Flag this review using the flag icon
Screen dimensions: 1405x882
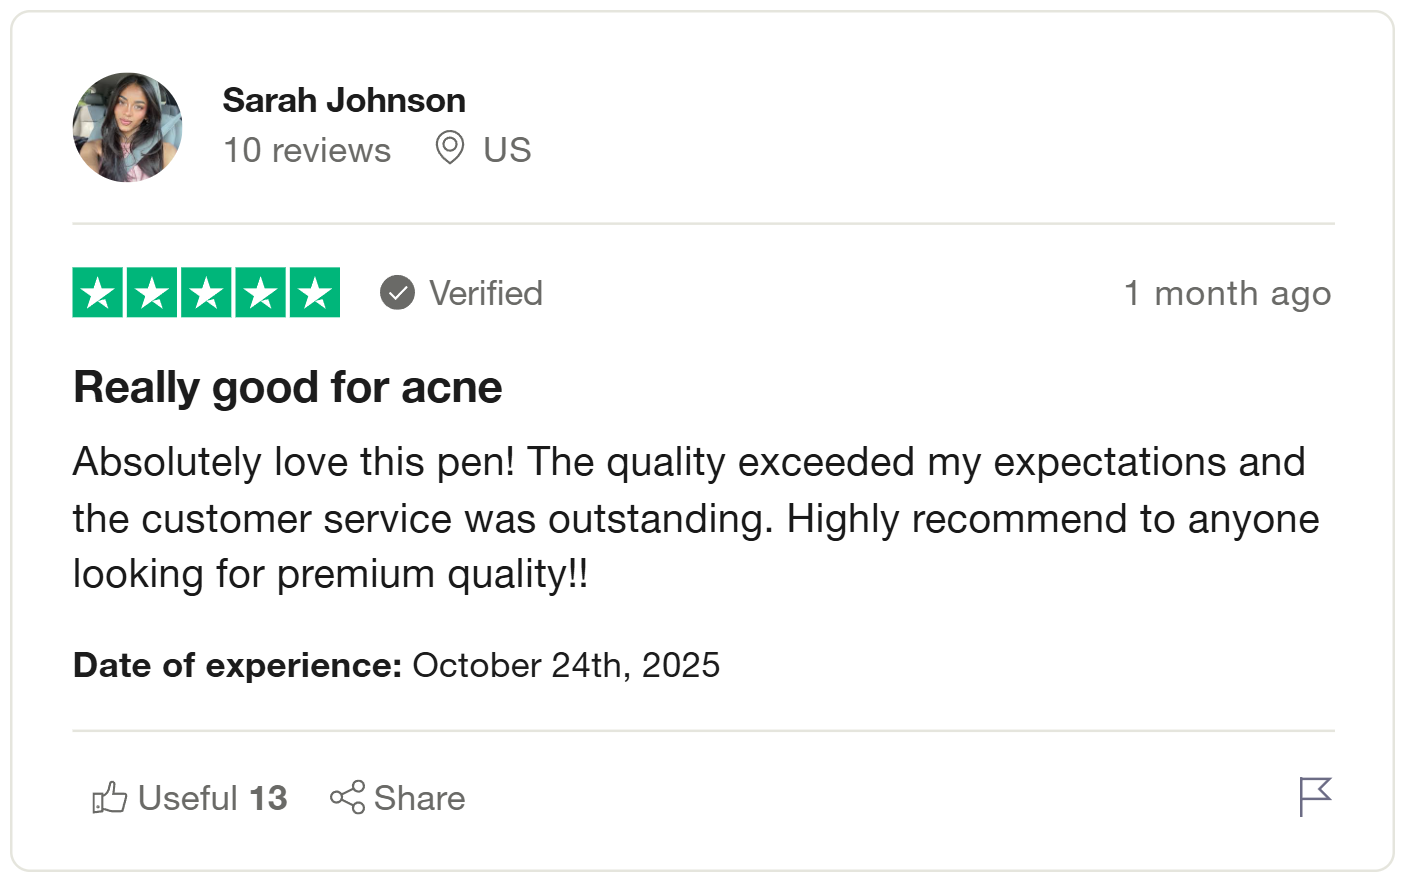tap(1315, 797)
